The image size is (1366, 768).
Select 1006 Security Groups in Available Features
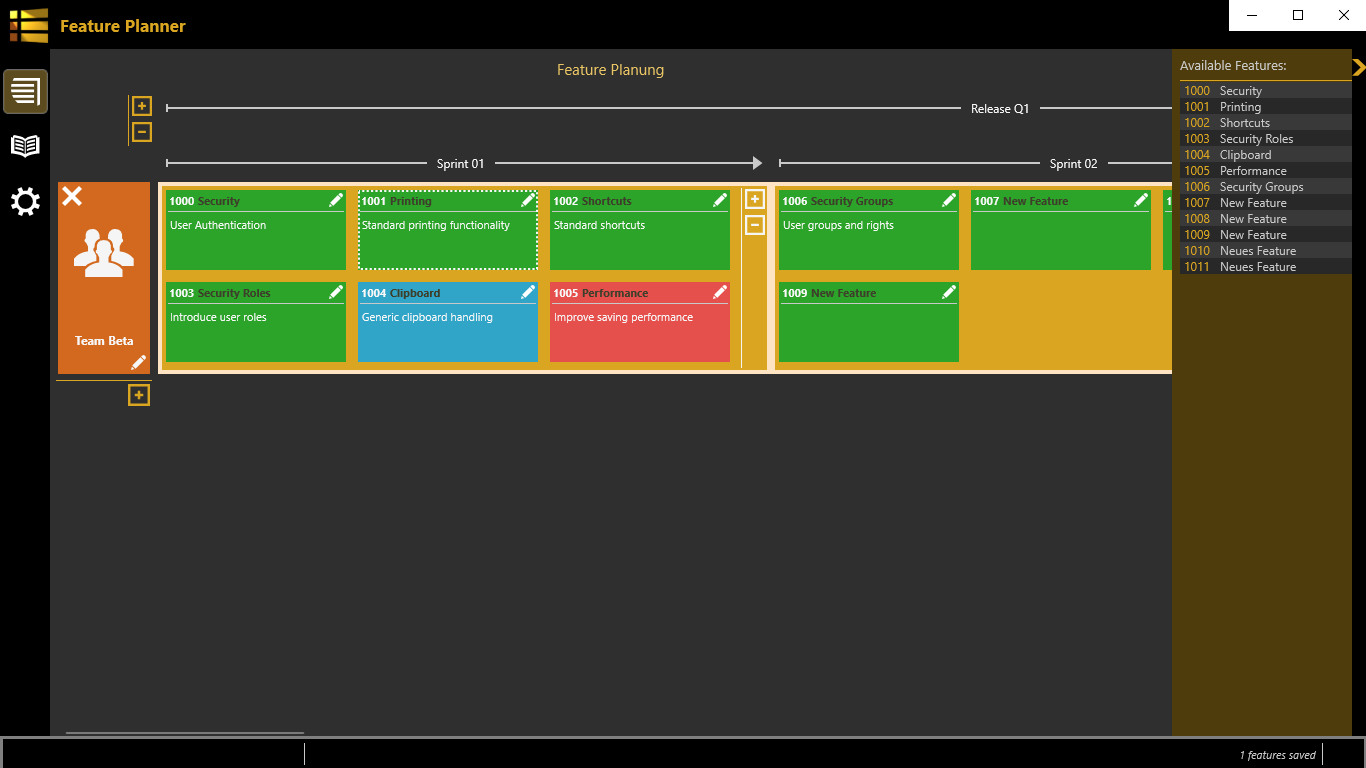1265,187
